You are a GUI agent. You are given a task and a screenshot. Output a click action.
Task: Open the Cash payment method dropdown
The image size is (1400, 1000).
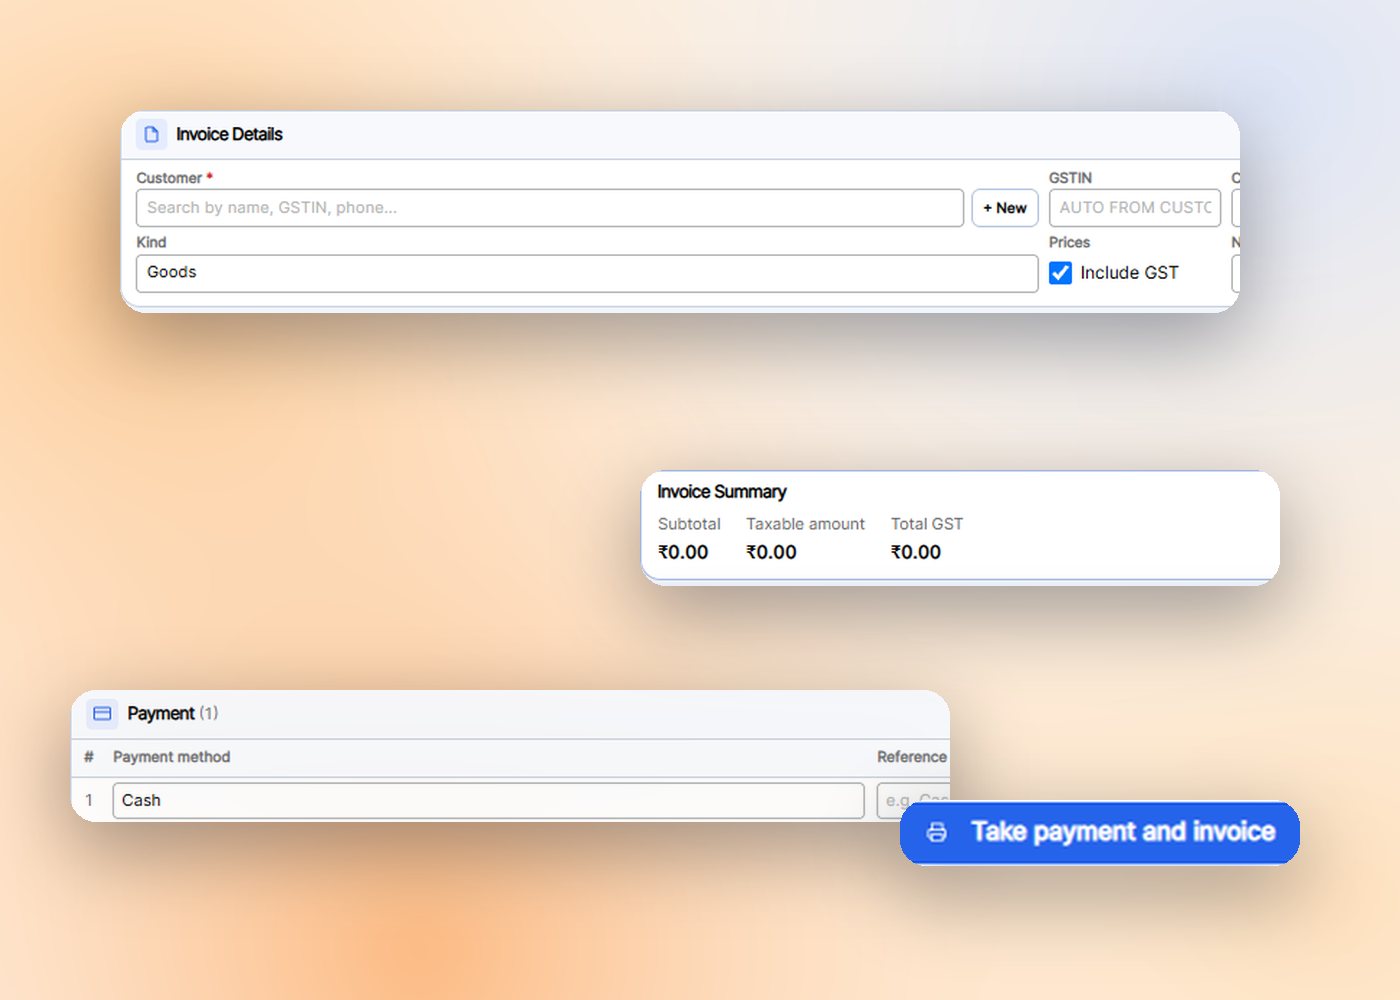point(488,800)
